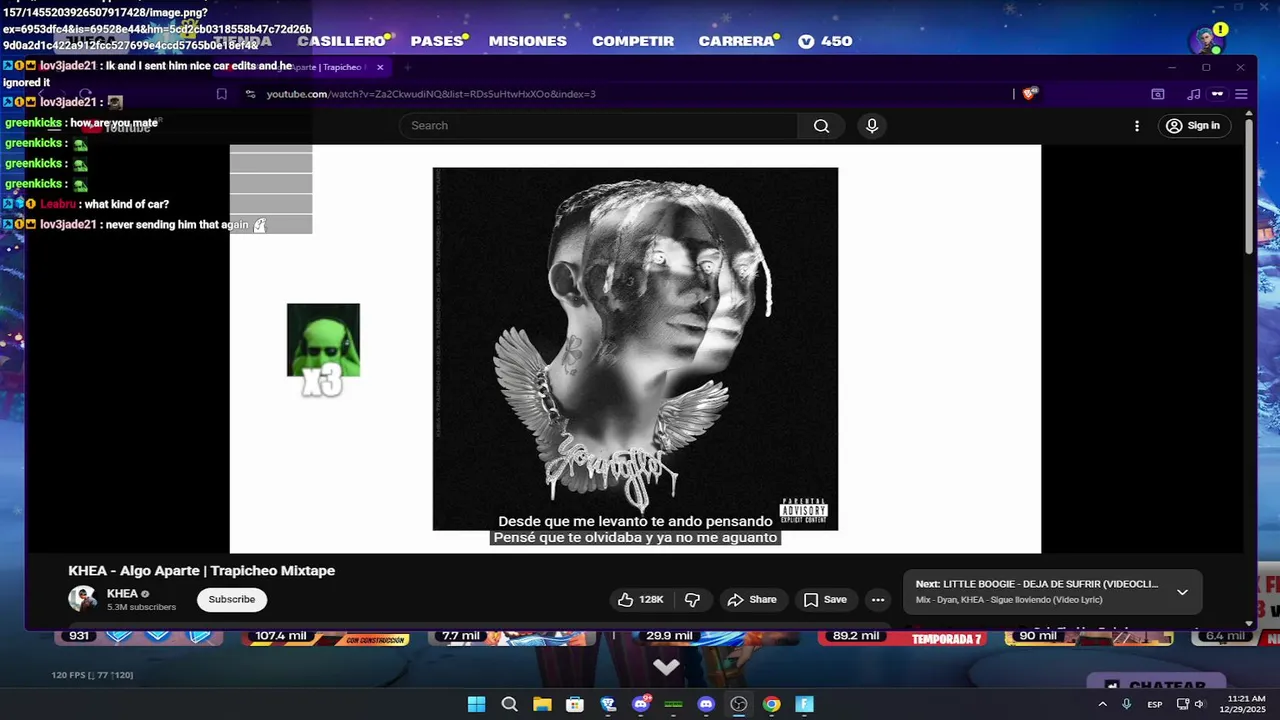Open a new browser tab
The height and width of the screenshot is (720, 1280).
407,67
